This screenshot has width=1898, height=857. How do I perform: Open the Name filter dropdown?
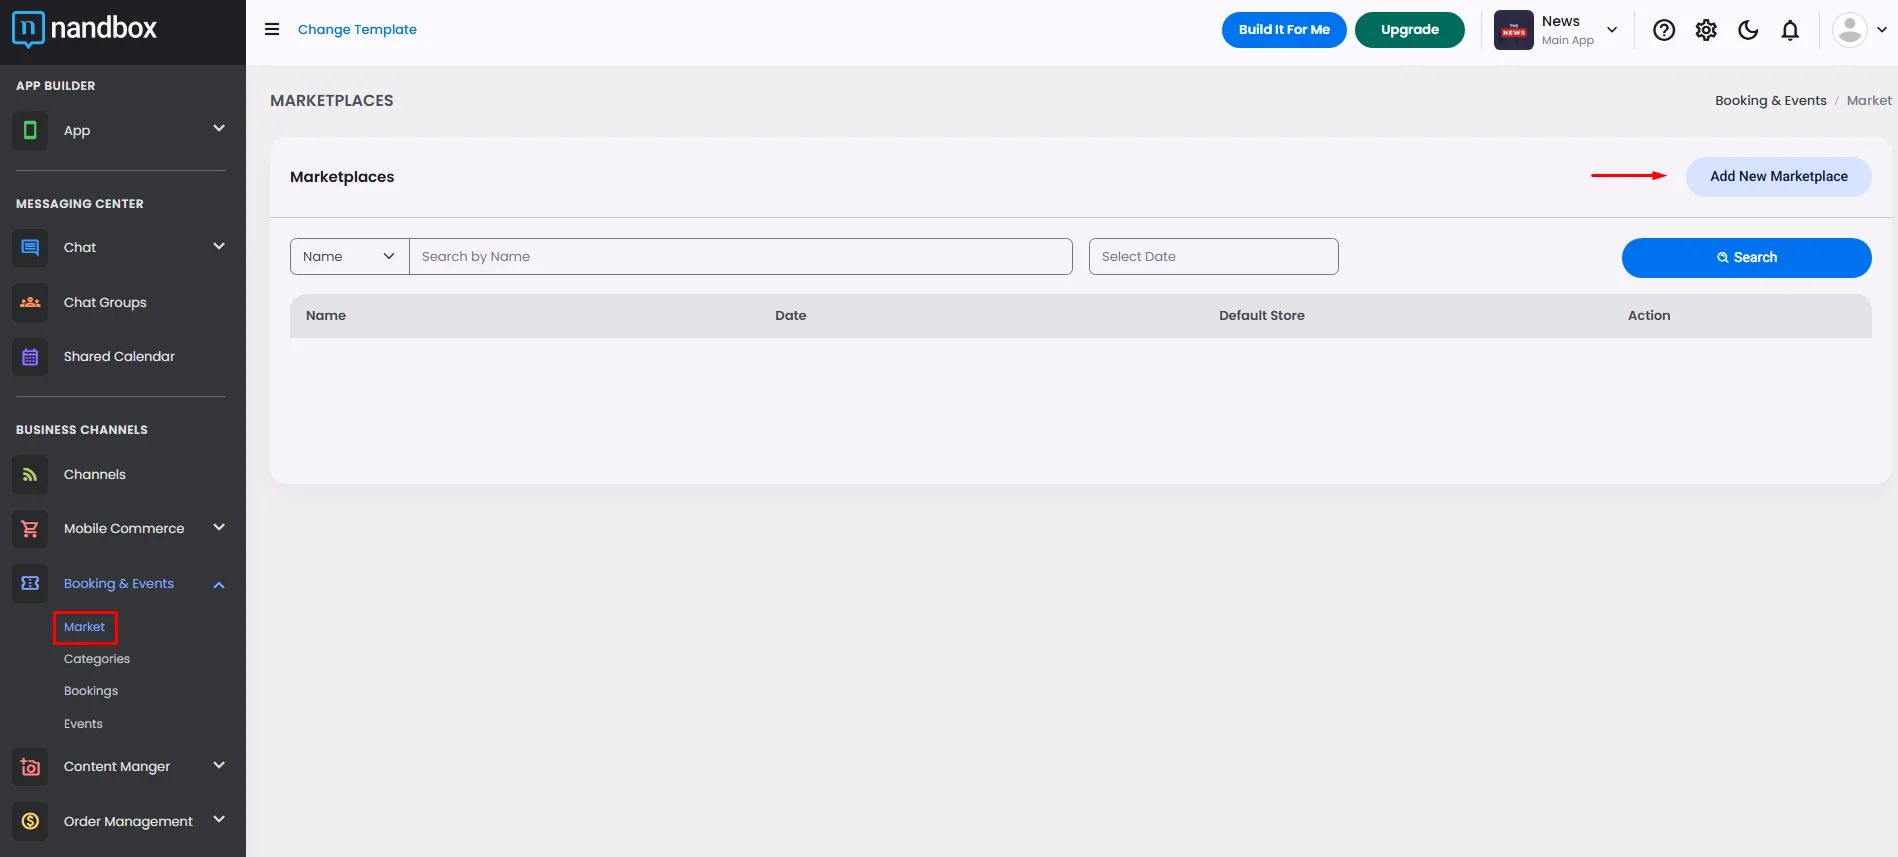[x=350, y=257]
